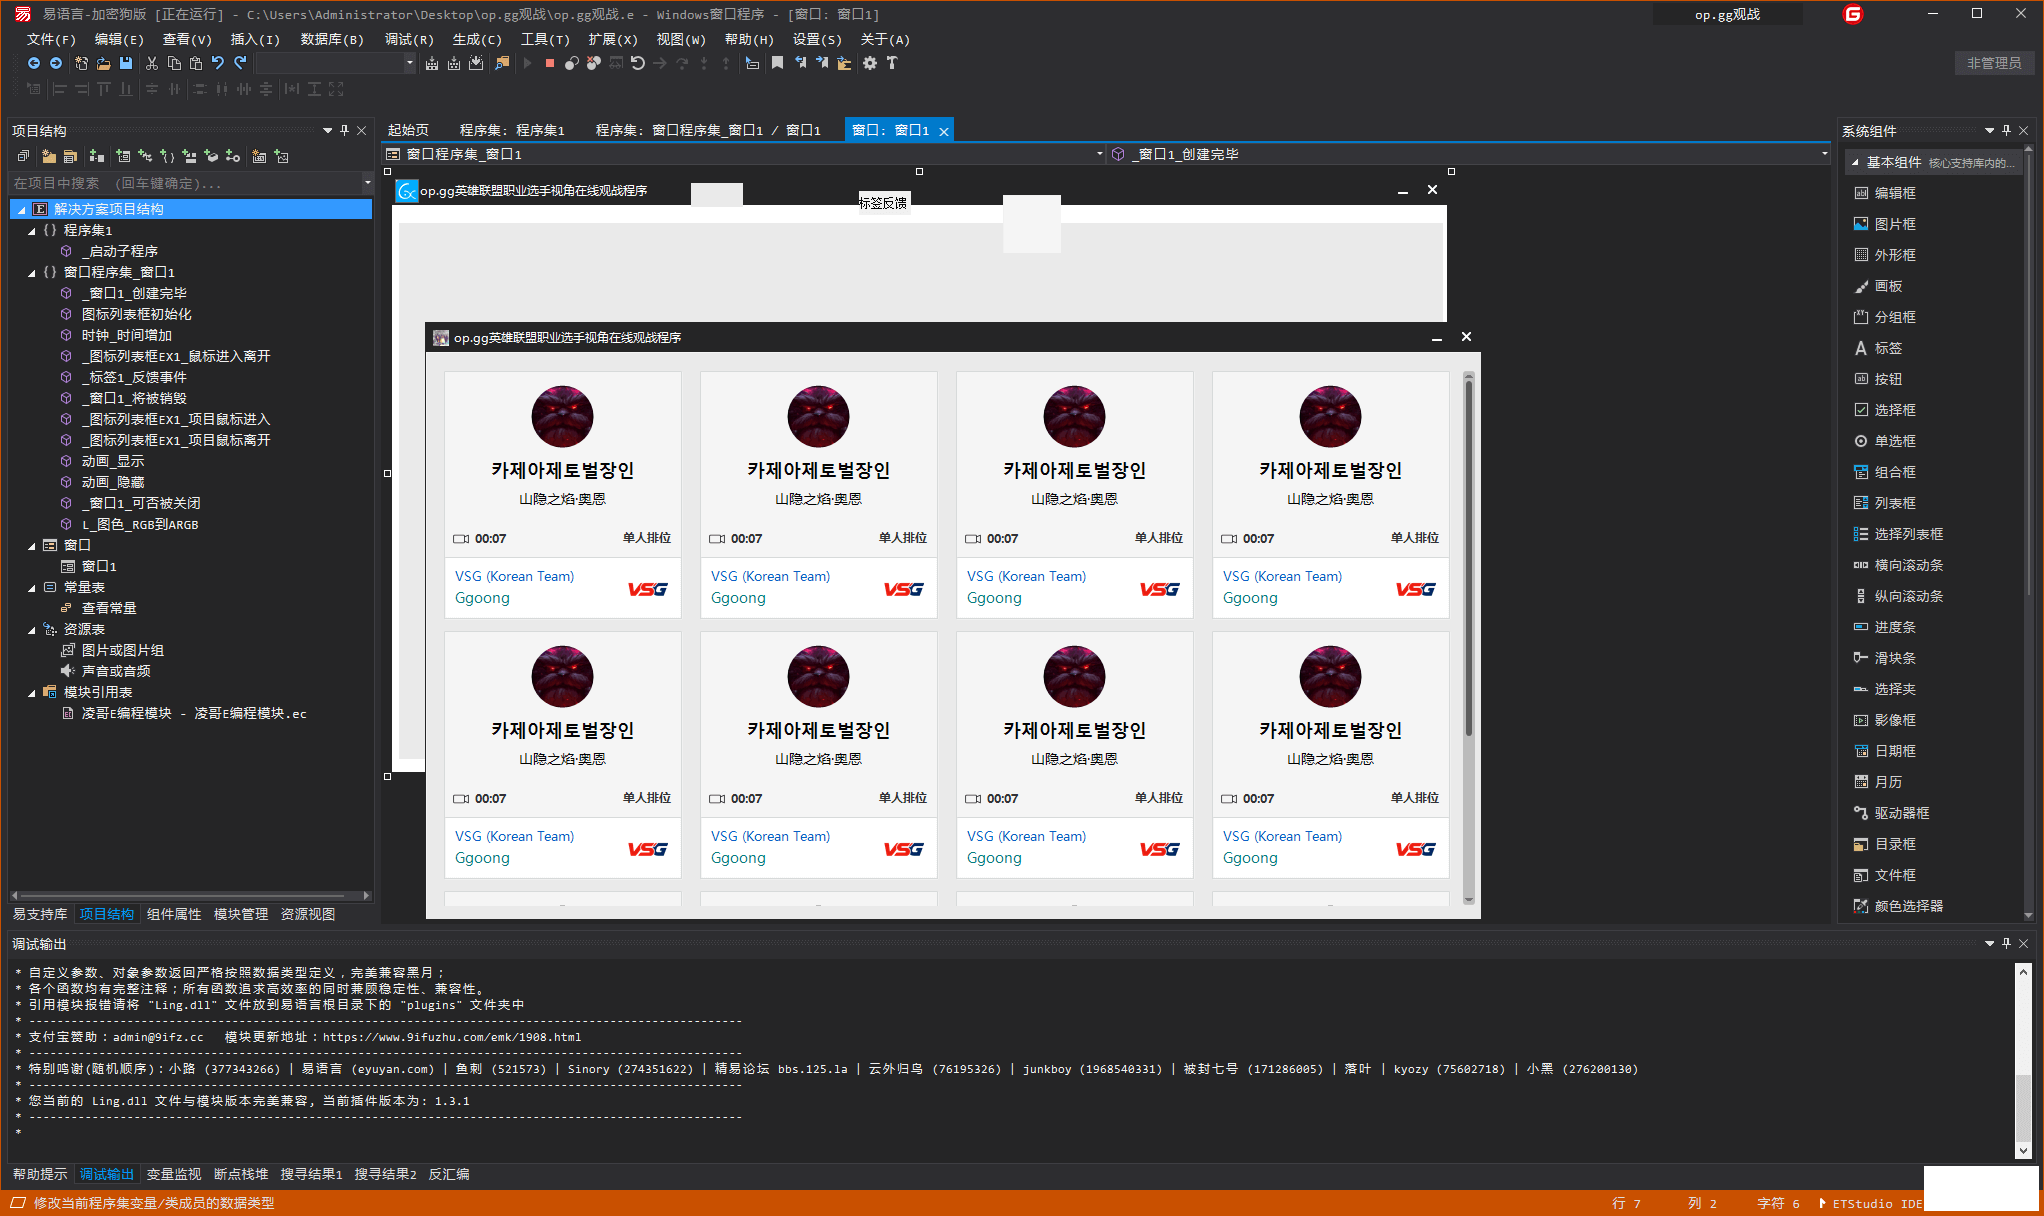2044x1216 pixels.
Task: Collapse the 资源表 tree node
Action: tap(31, 629)
